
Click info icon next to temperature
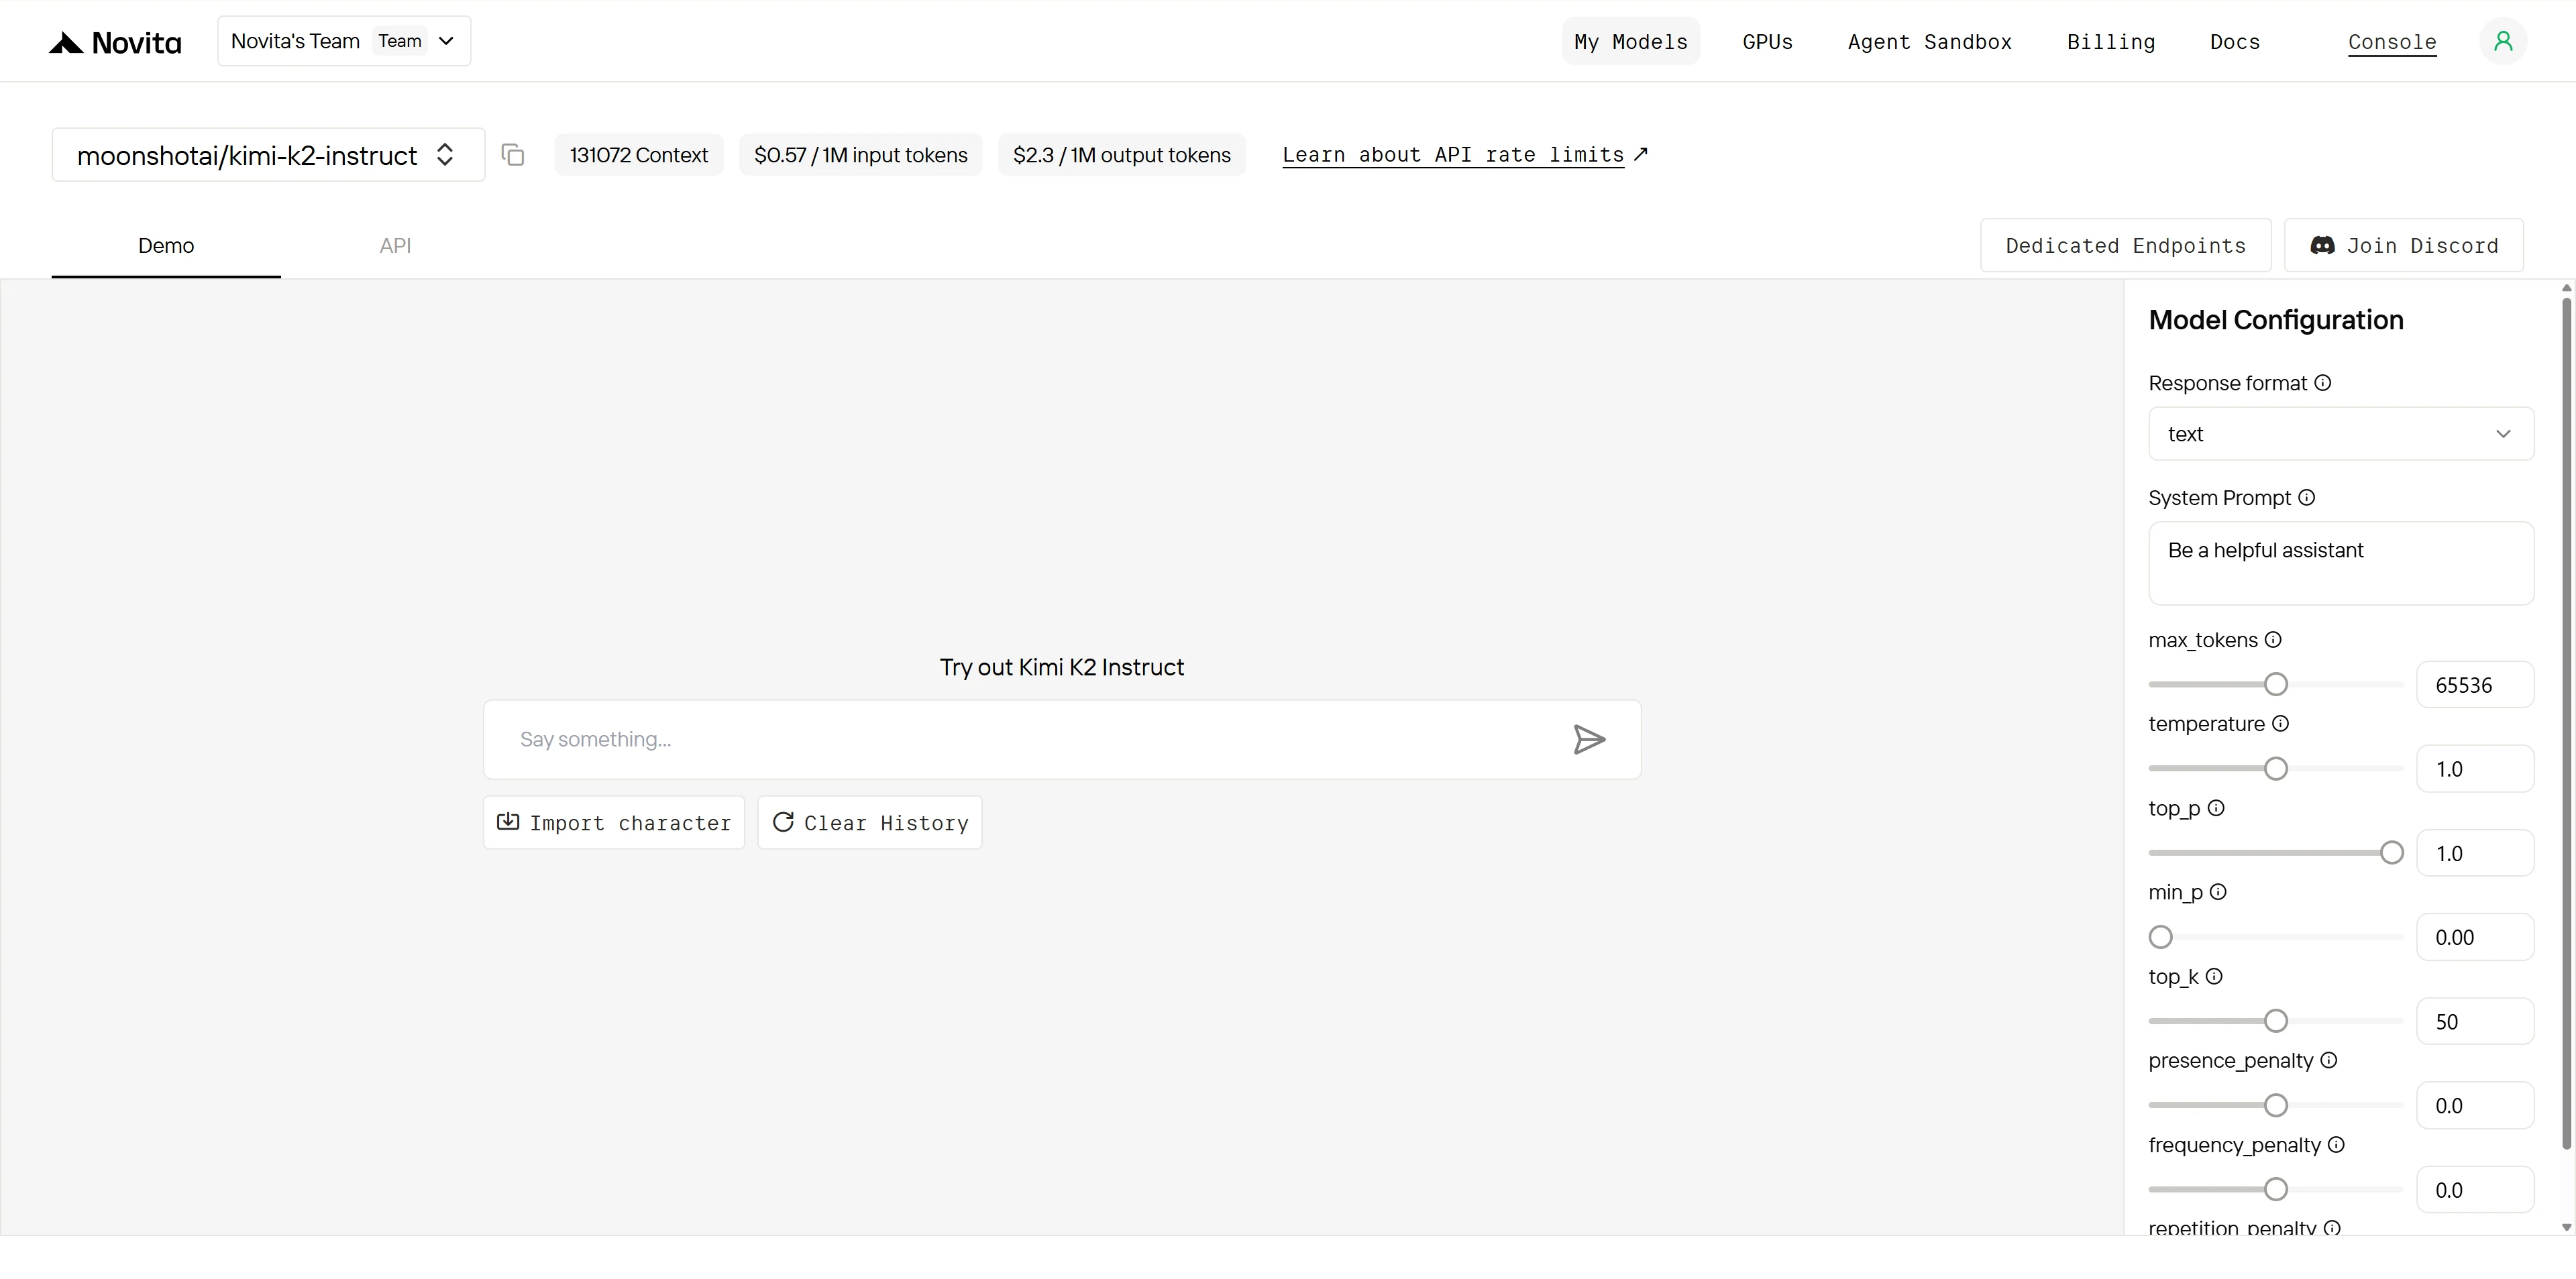tap(2281, 724)
